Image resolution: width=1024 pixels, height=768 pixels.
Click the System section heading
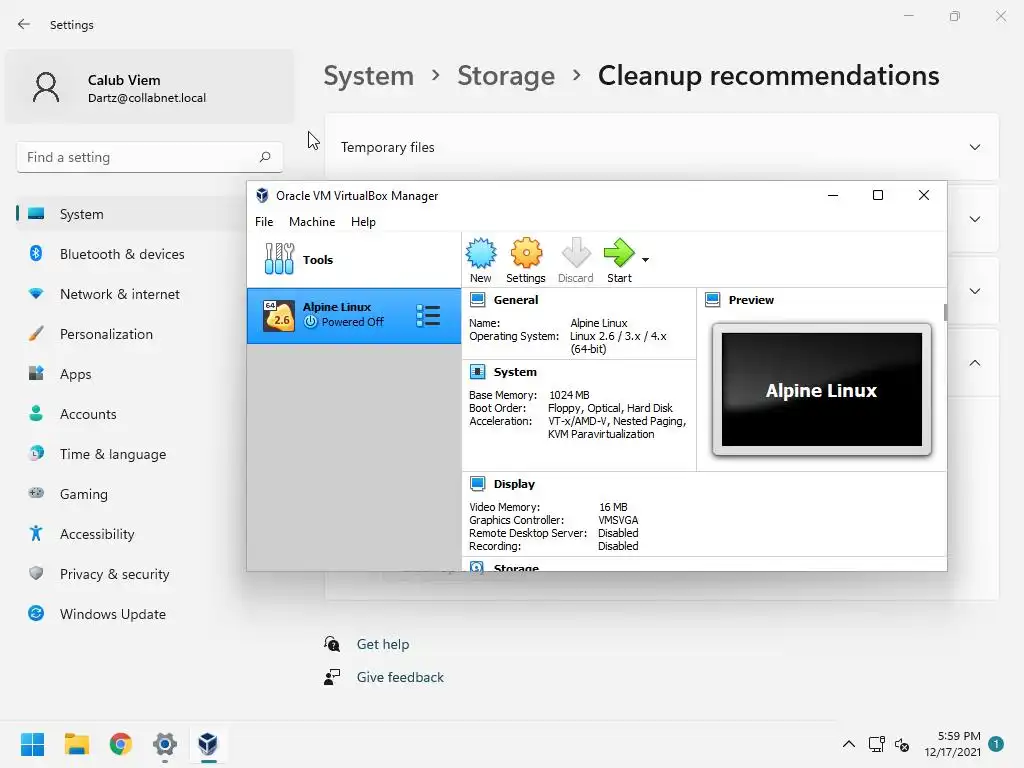[515, 372]
